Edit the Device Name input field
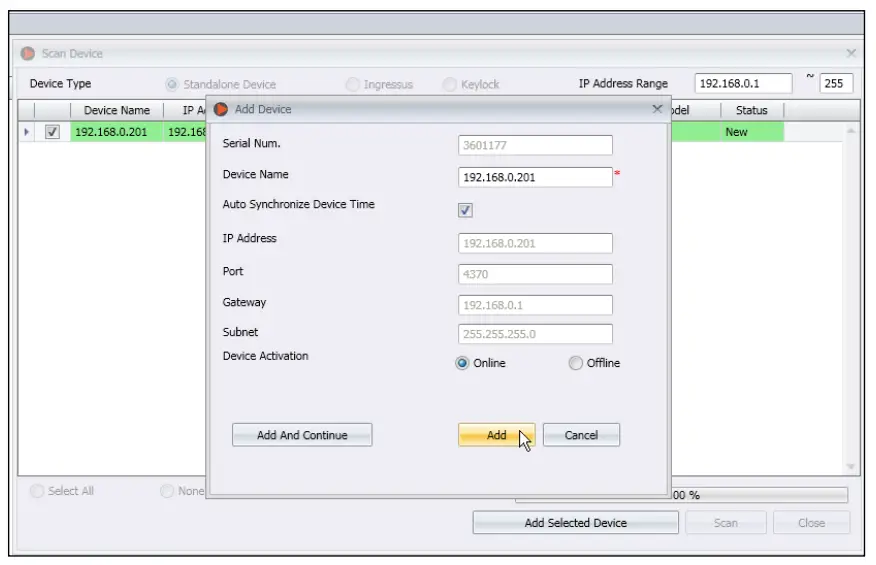Screen dimensions: 876x565 tap(535, 177)
